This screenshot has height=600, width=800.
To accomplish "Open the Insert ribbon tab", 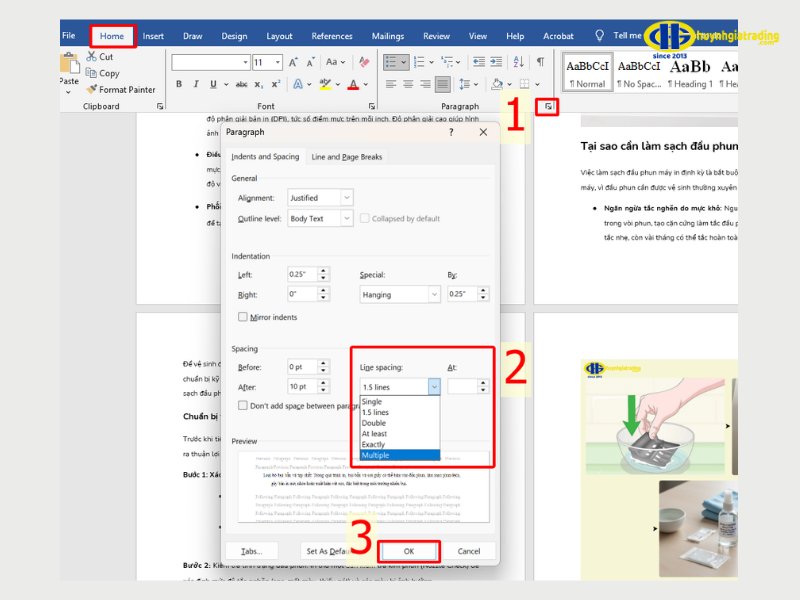I will click(x=153, y=36).
